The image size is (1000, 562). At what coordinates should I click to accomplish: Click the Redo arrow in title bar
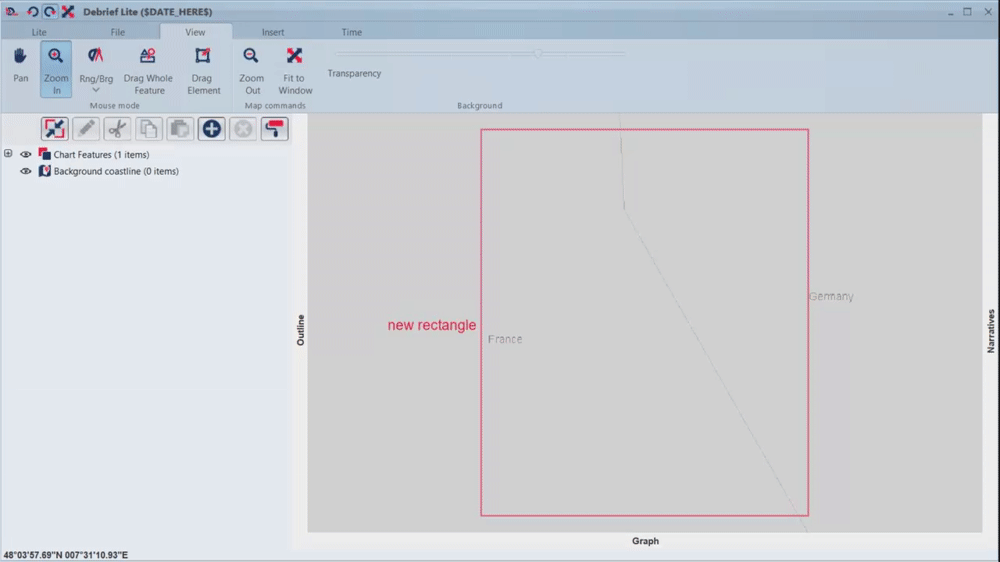coord(50,11)
